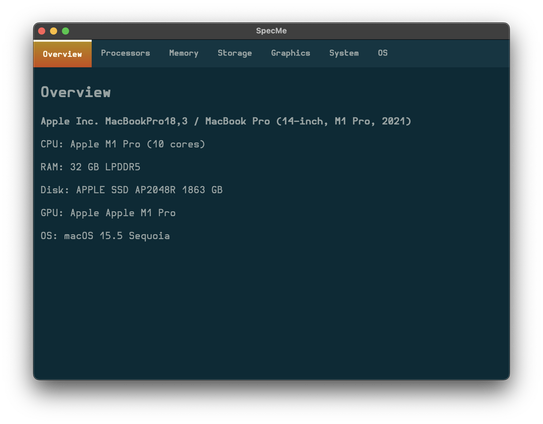Switch to the OS tab
Image resolution: width=543 pixels, height=424 pixels.
click(x=382, y=53)
